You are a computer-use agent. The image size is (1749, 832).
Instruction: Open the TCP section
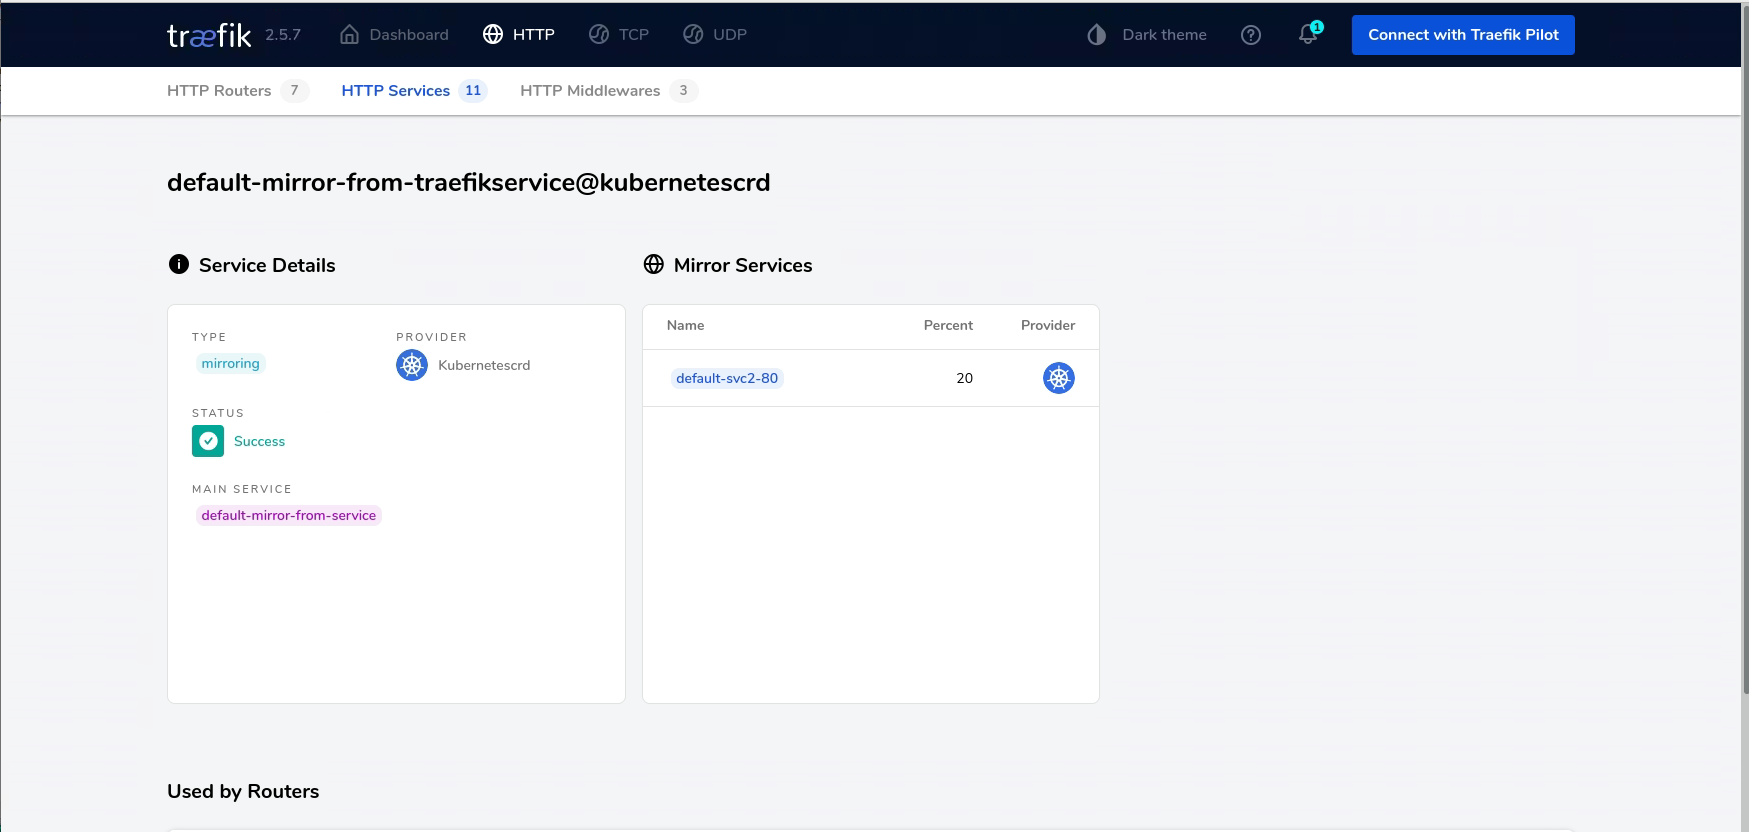click(619, 35)
